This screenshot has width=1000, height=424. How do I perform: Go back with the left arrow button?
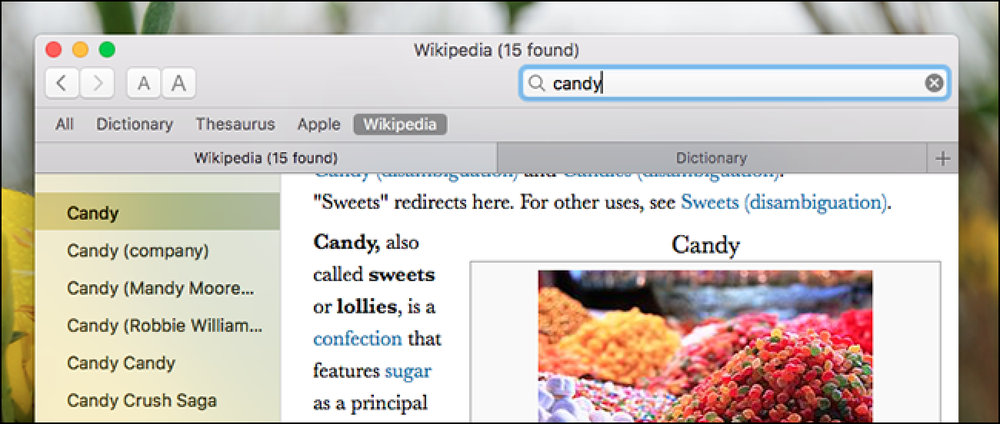click(x=61, y=84)
